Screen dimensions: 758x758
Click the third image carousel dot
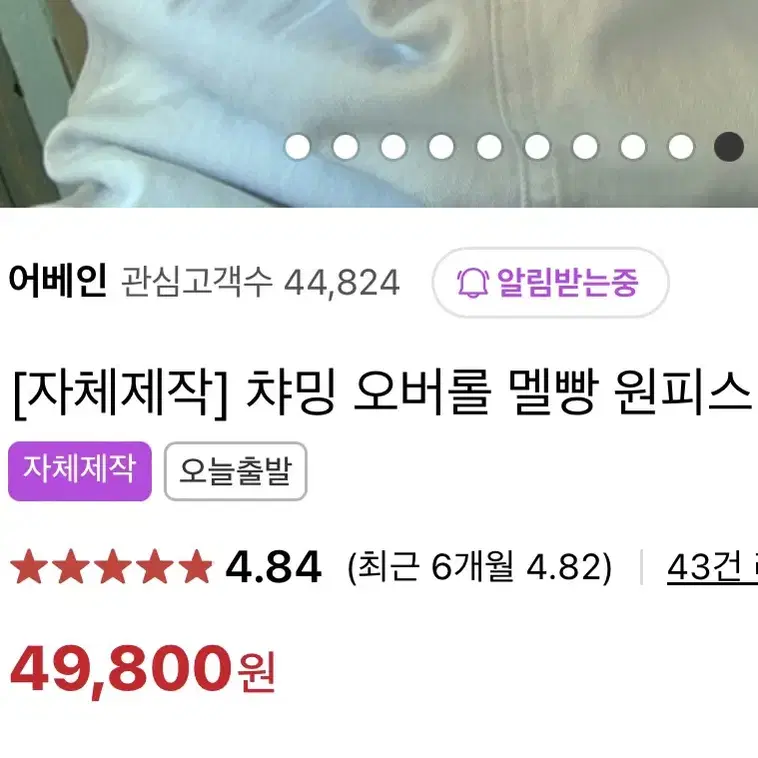point(393,146)
